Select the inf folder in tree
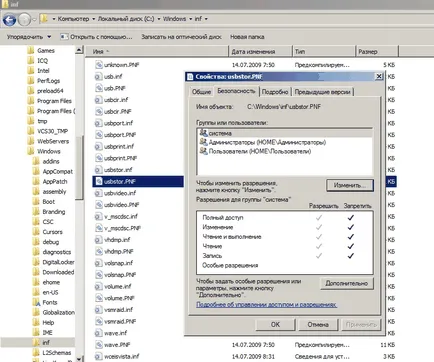 46,342
